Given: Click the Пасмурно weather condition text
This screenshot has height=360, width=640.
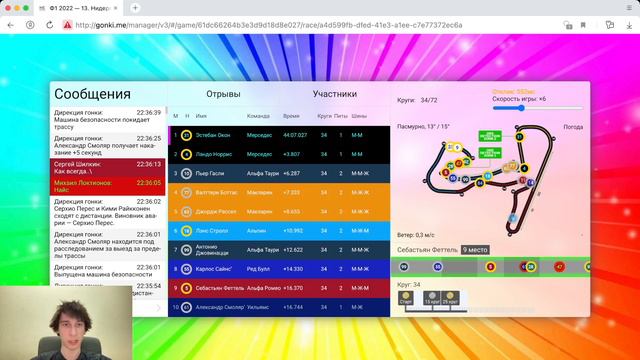Looking at the screenshot, I should (x=423, y=127).
